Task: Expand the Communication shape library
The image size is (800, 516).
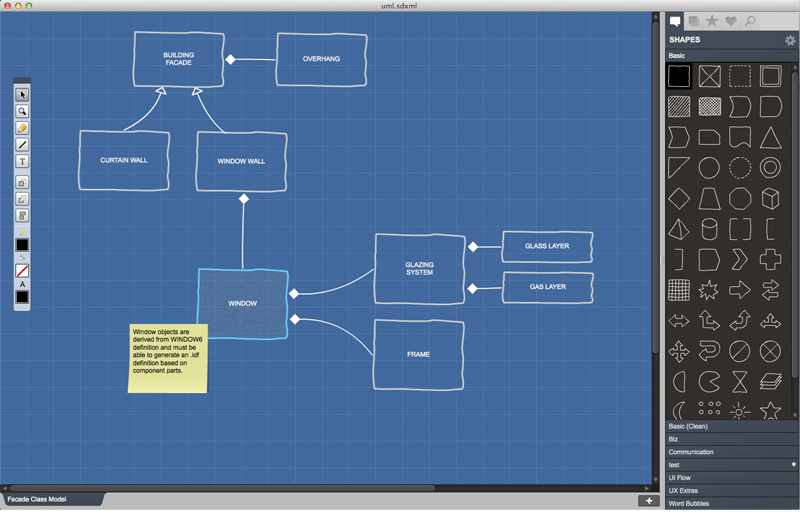Action: [x=691, y=452]
